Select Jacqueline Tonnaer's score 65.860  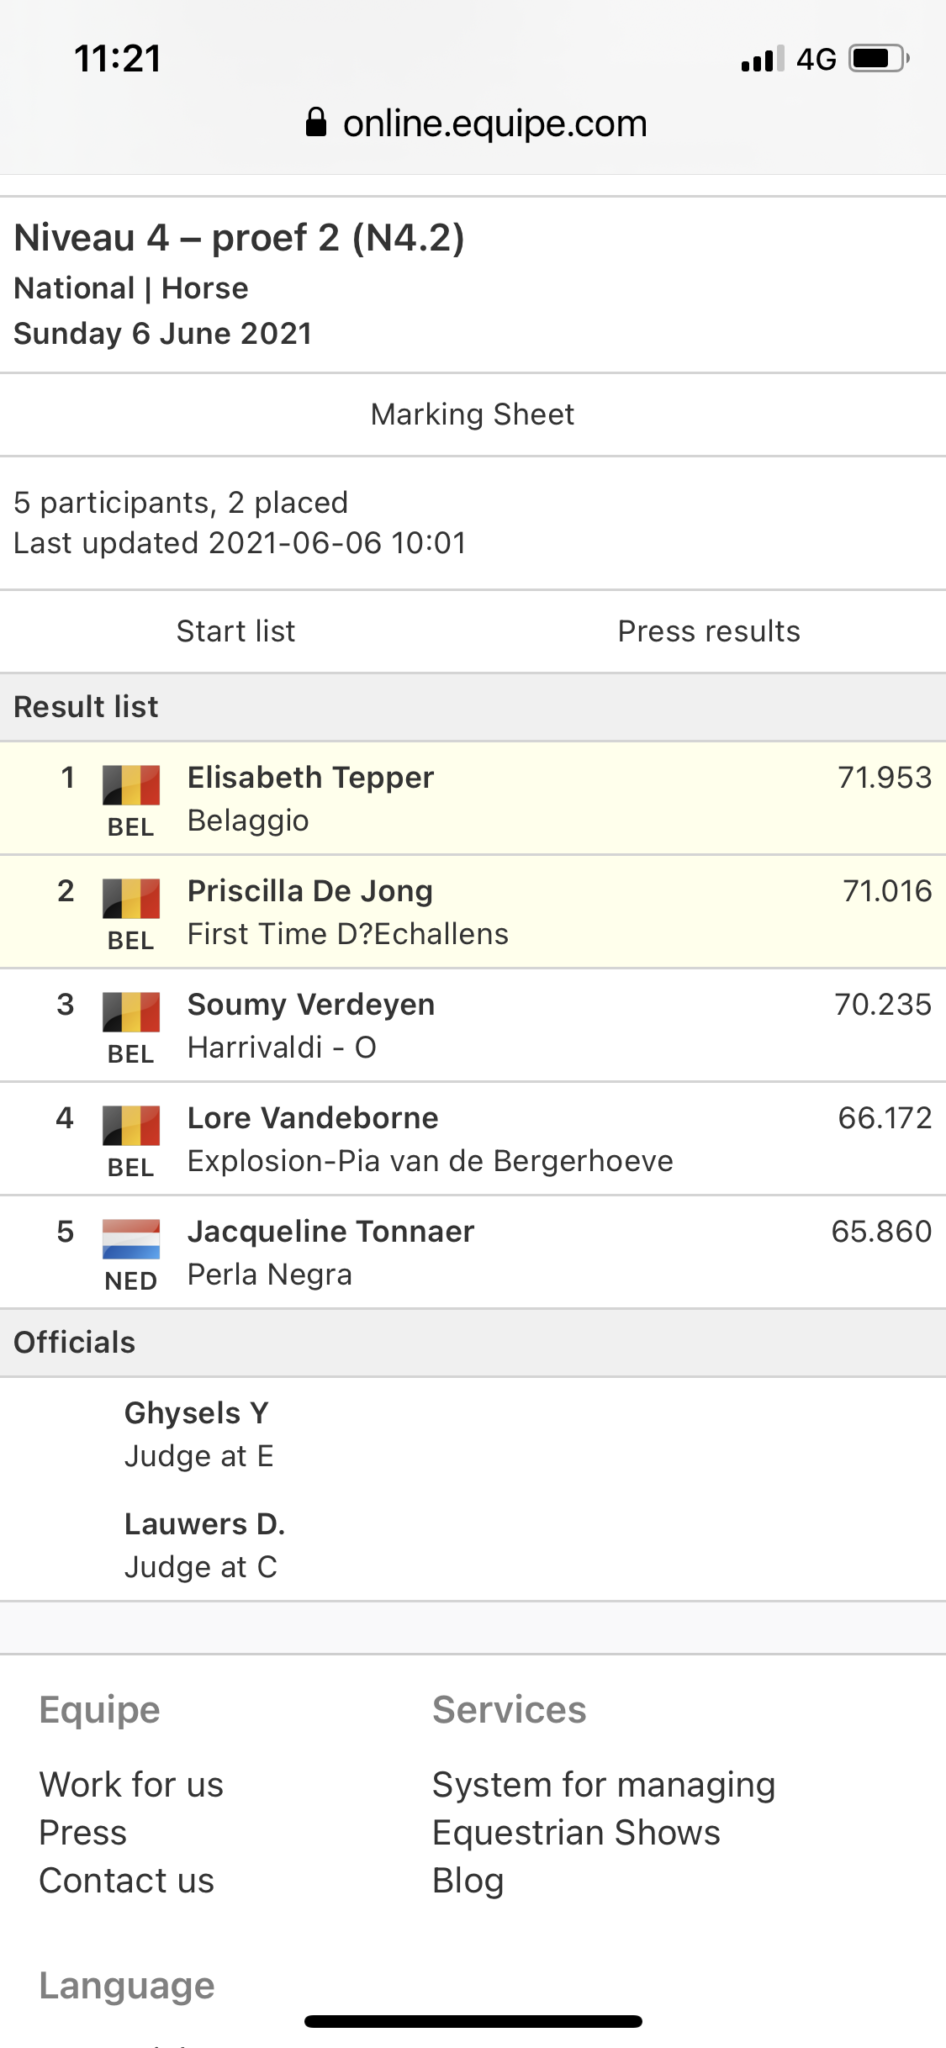pos(881,1231)
